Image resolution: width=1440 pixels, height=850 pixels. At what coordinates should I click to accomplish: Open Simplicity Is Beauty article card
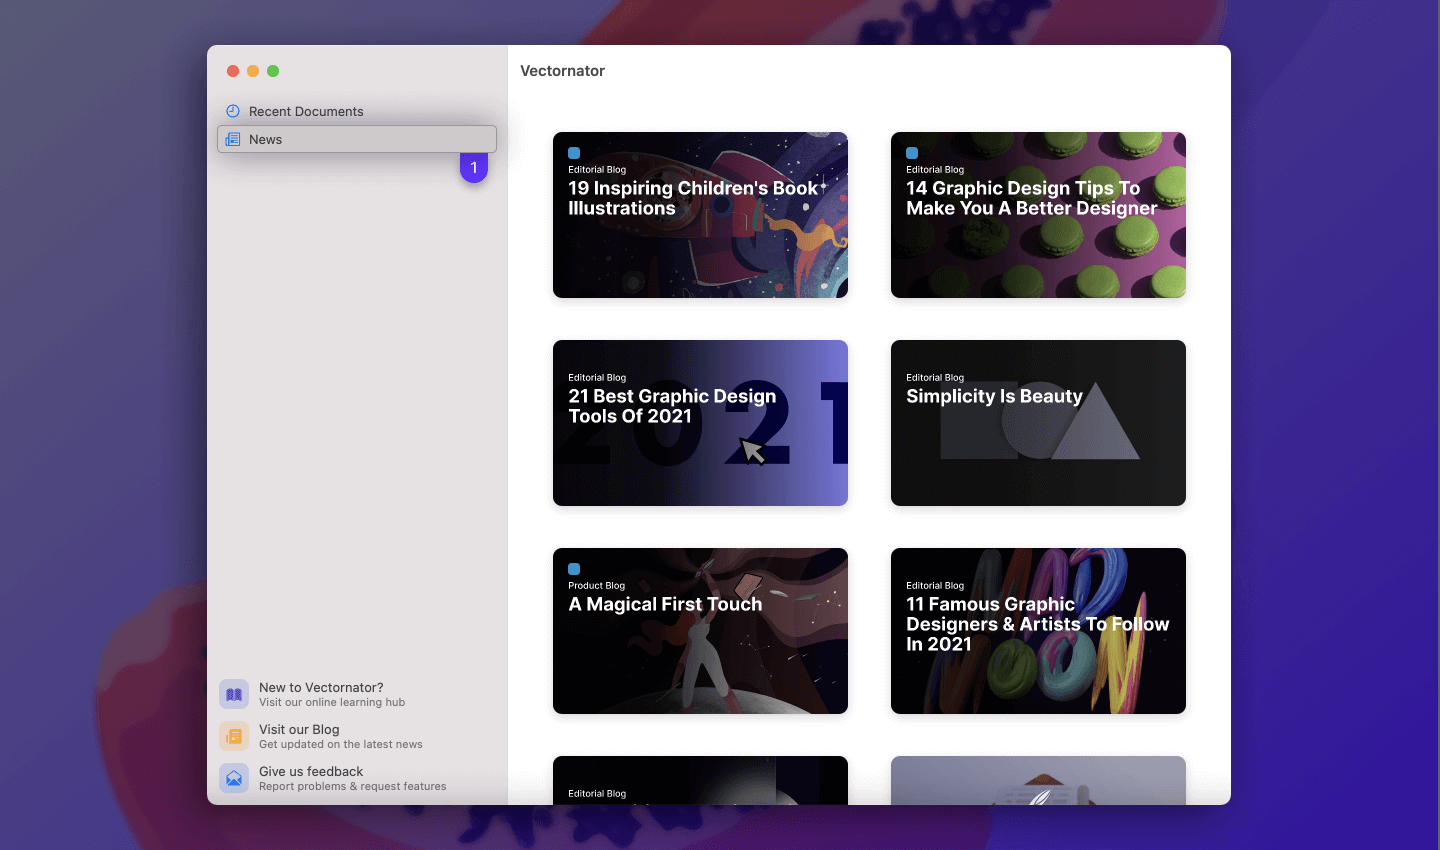(x=1038, y=423)
